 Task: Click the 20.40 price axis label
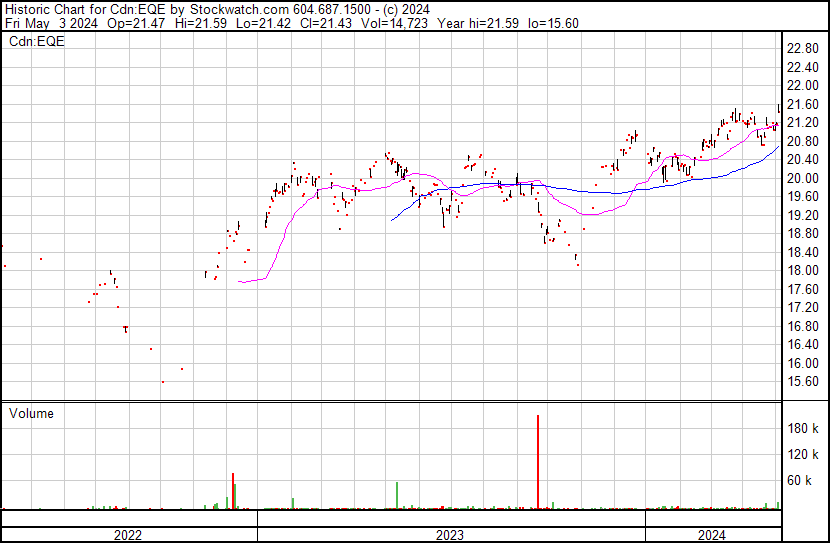click(x=802, y=160)
